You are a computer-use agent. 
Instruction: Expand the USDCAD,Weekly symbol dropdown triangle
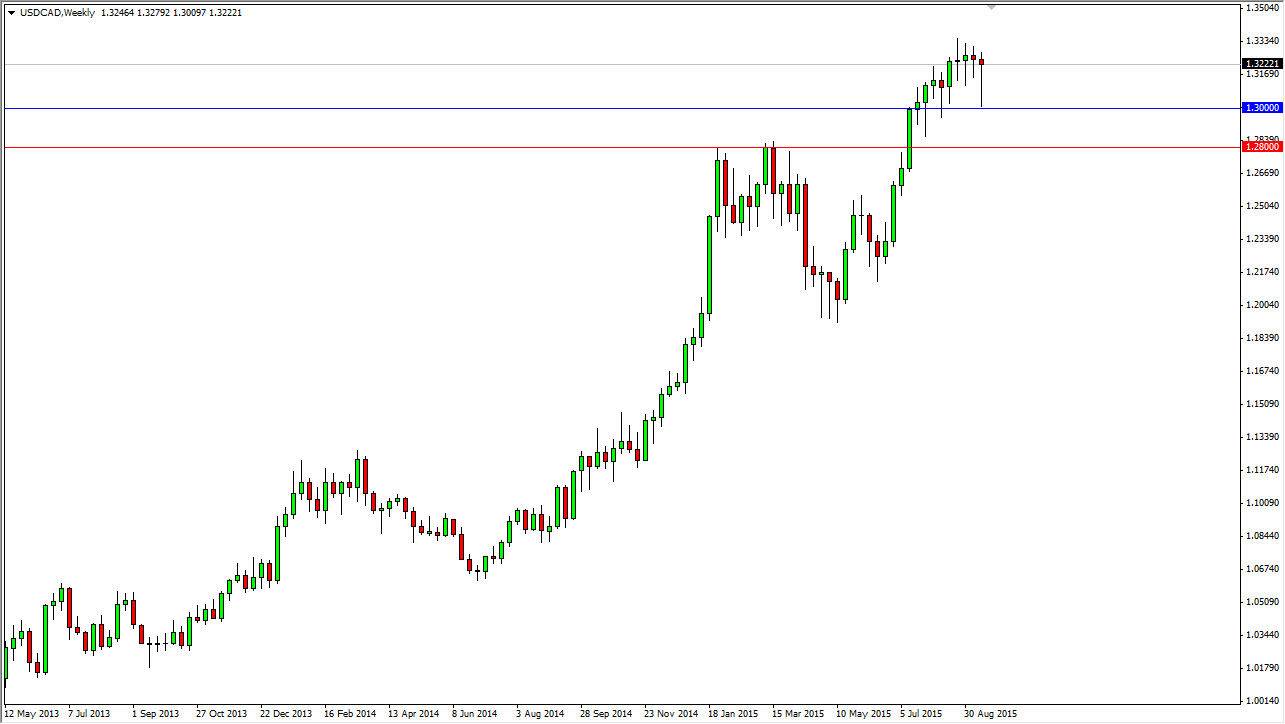(x=12, y=11)
